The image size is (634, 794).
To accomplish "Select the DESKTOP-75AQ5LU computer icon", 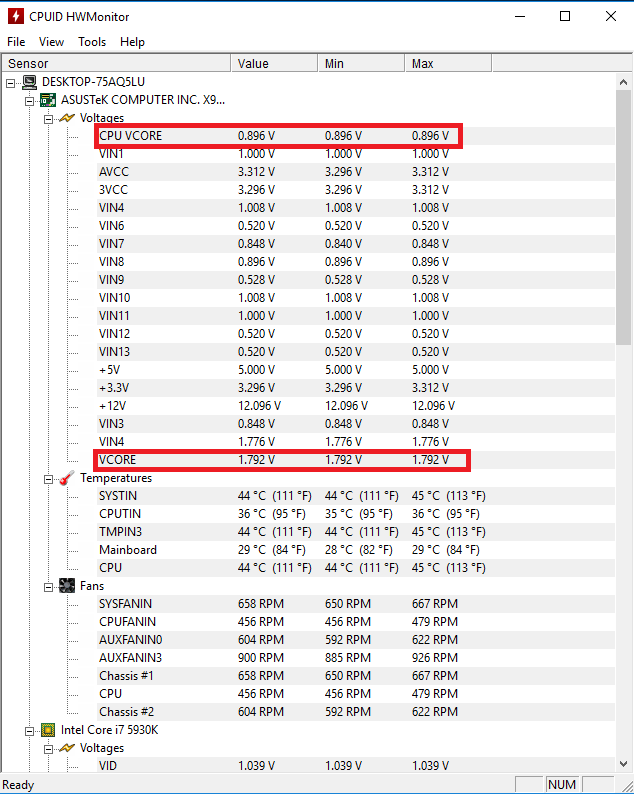I will coord(30,82).
